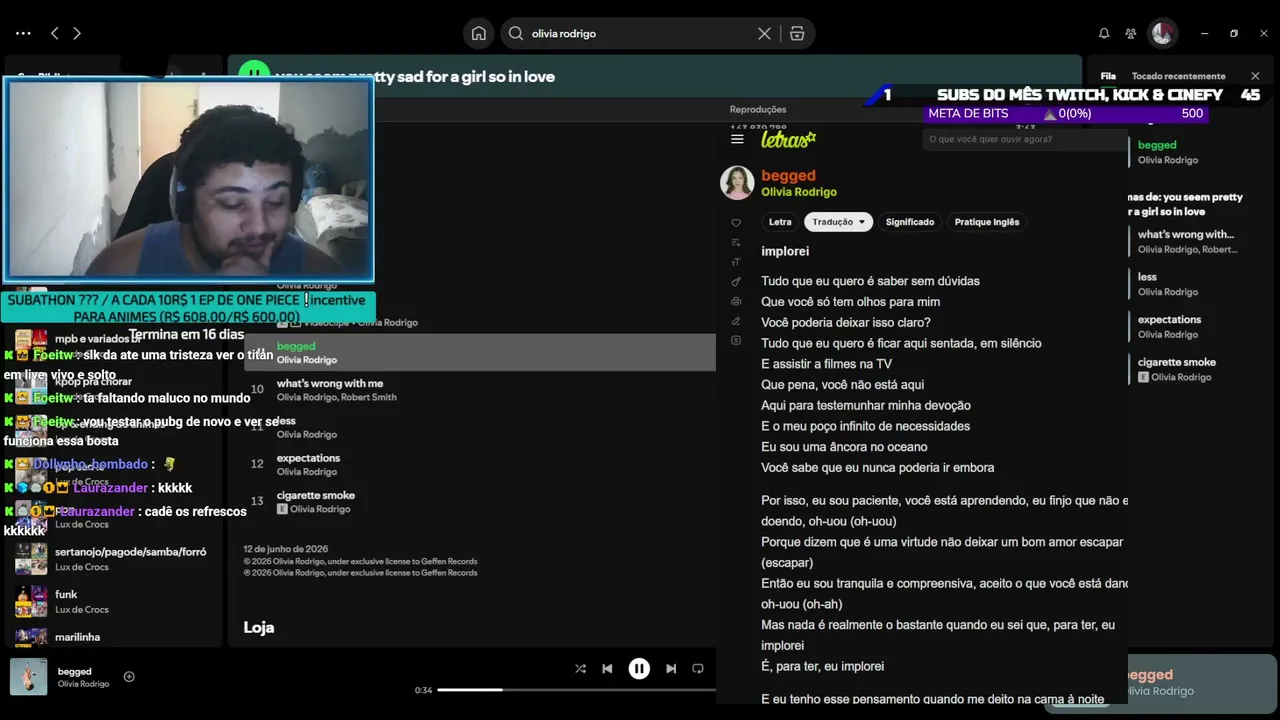1280x720 pixels.
Task: Toggle shuffle playback
Action: point(580,669)
